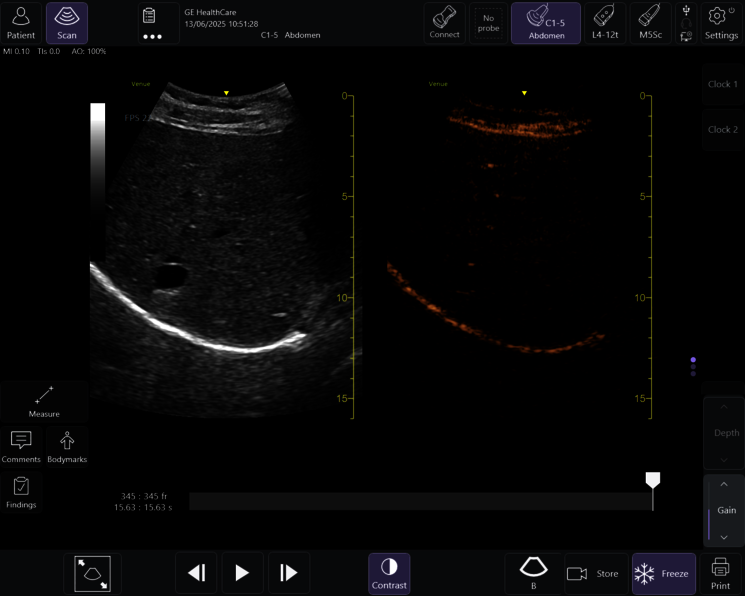The width and height of the screenshot is (745, 596).
Task: Open the Bodymarks tool
Action: (67, 447)
